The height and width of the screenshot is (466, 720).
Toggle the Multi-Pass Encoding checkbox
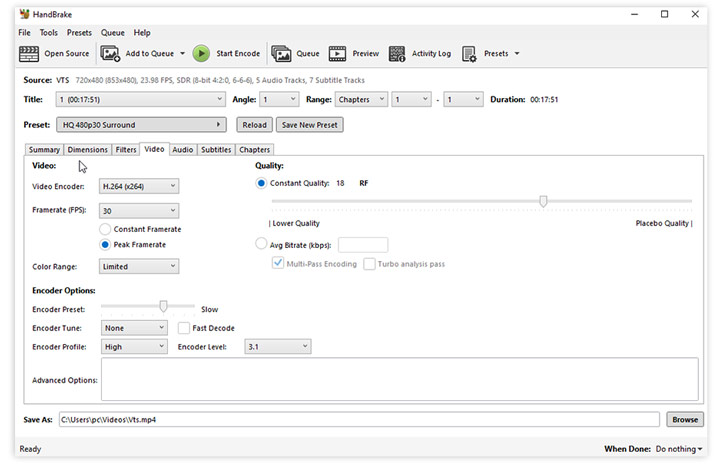pos(278,264)
